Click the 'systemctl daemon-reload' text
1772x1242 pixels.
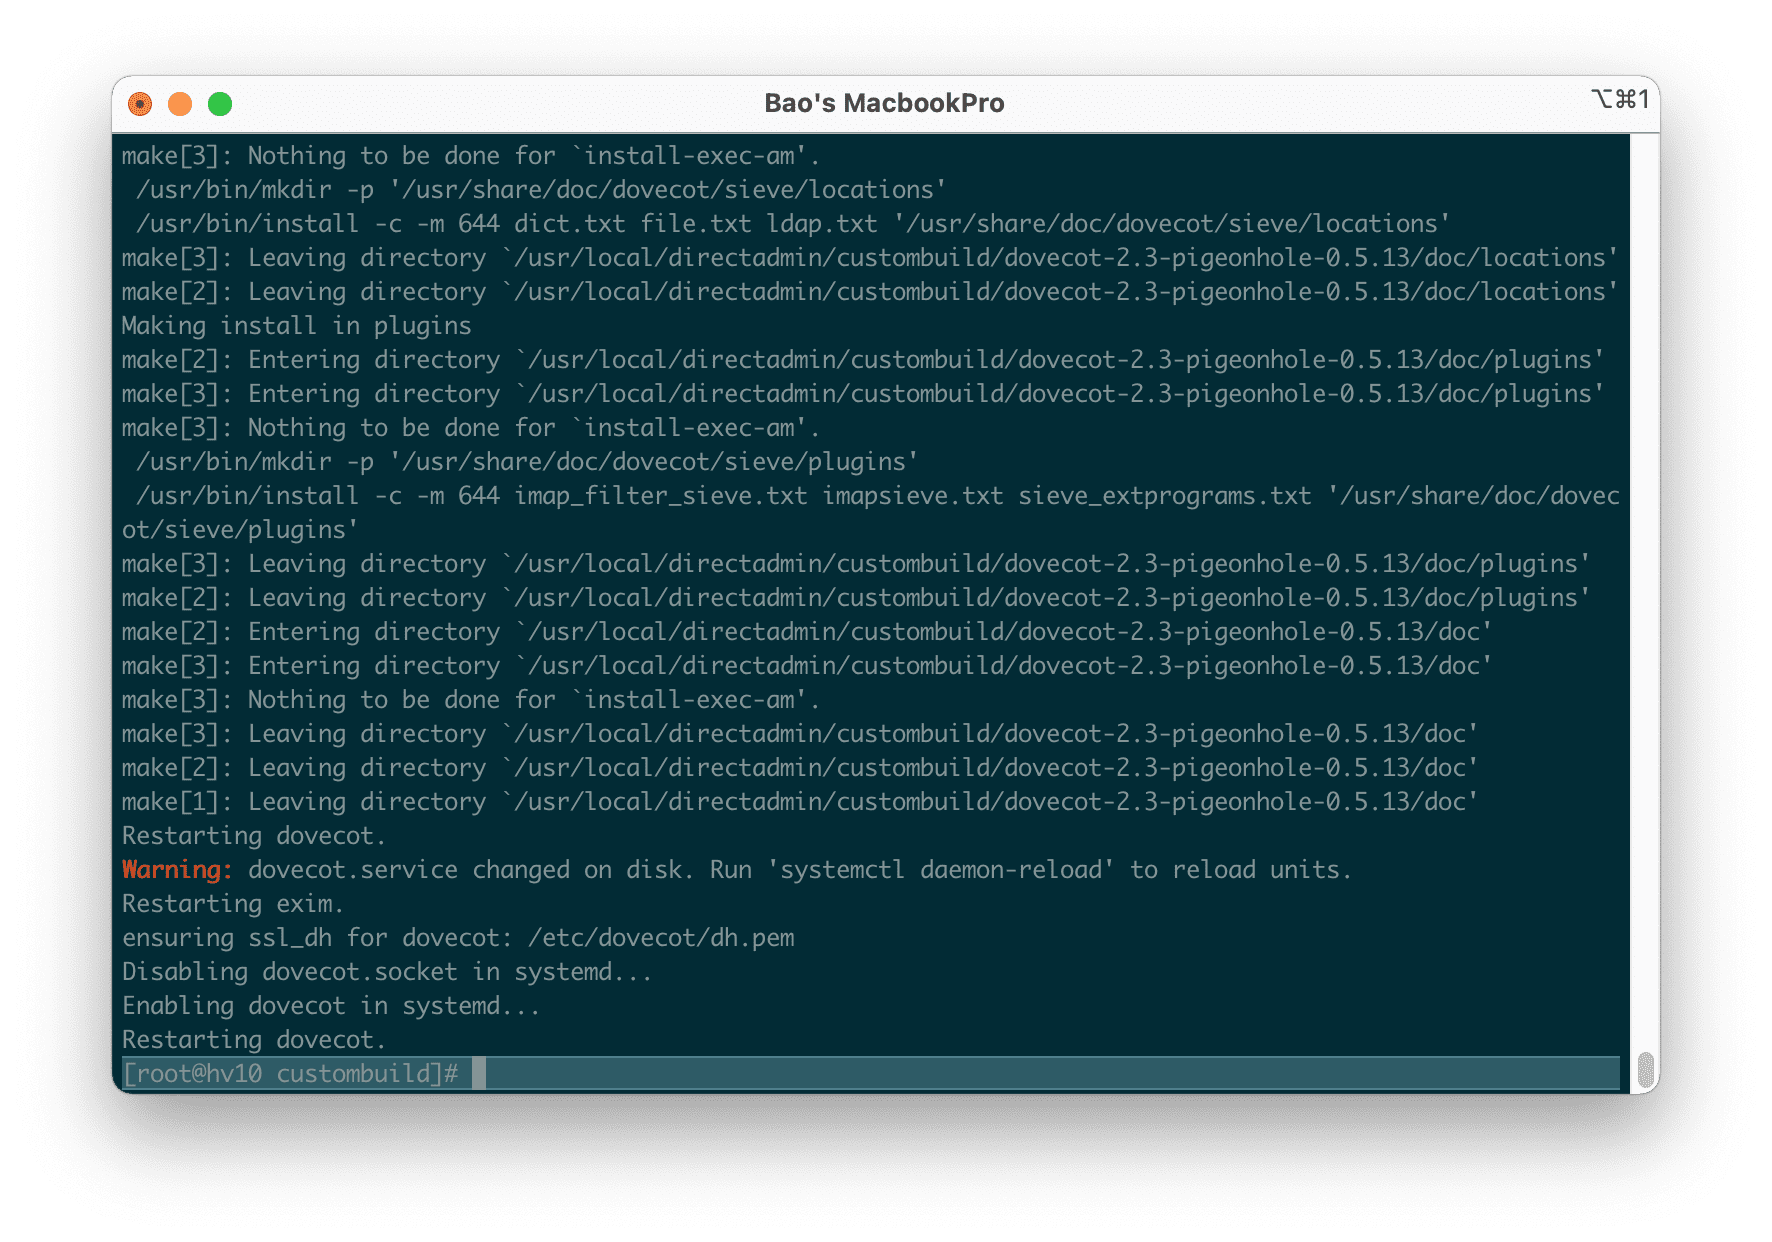[x=941, y=870]
